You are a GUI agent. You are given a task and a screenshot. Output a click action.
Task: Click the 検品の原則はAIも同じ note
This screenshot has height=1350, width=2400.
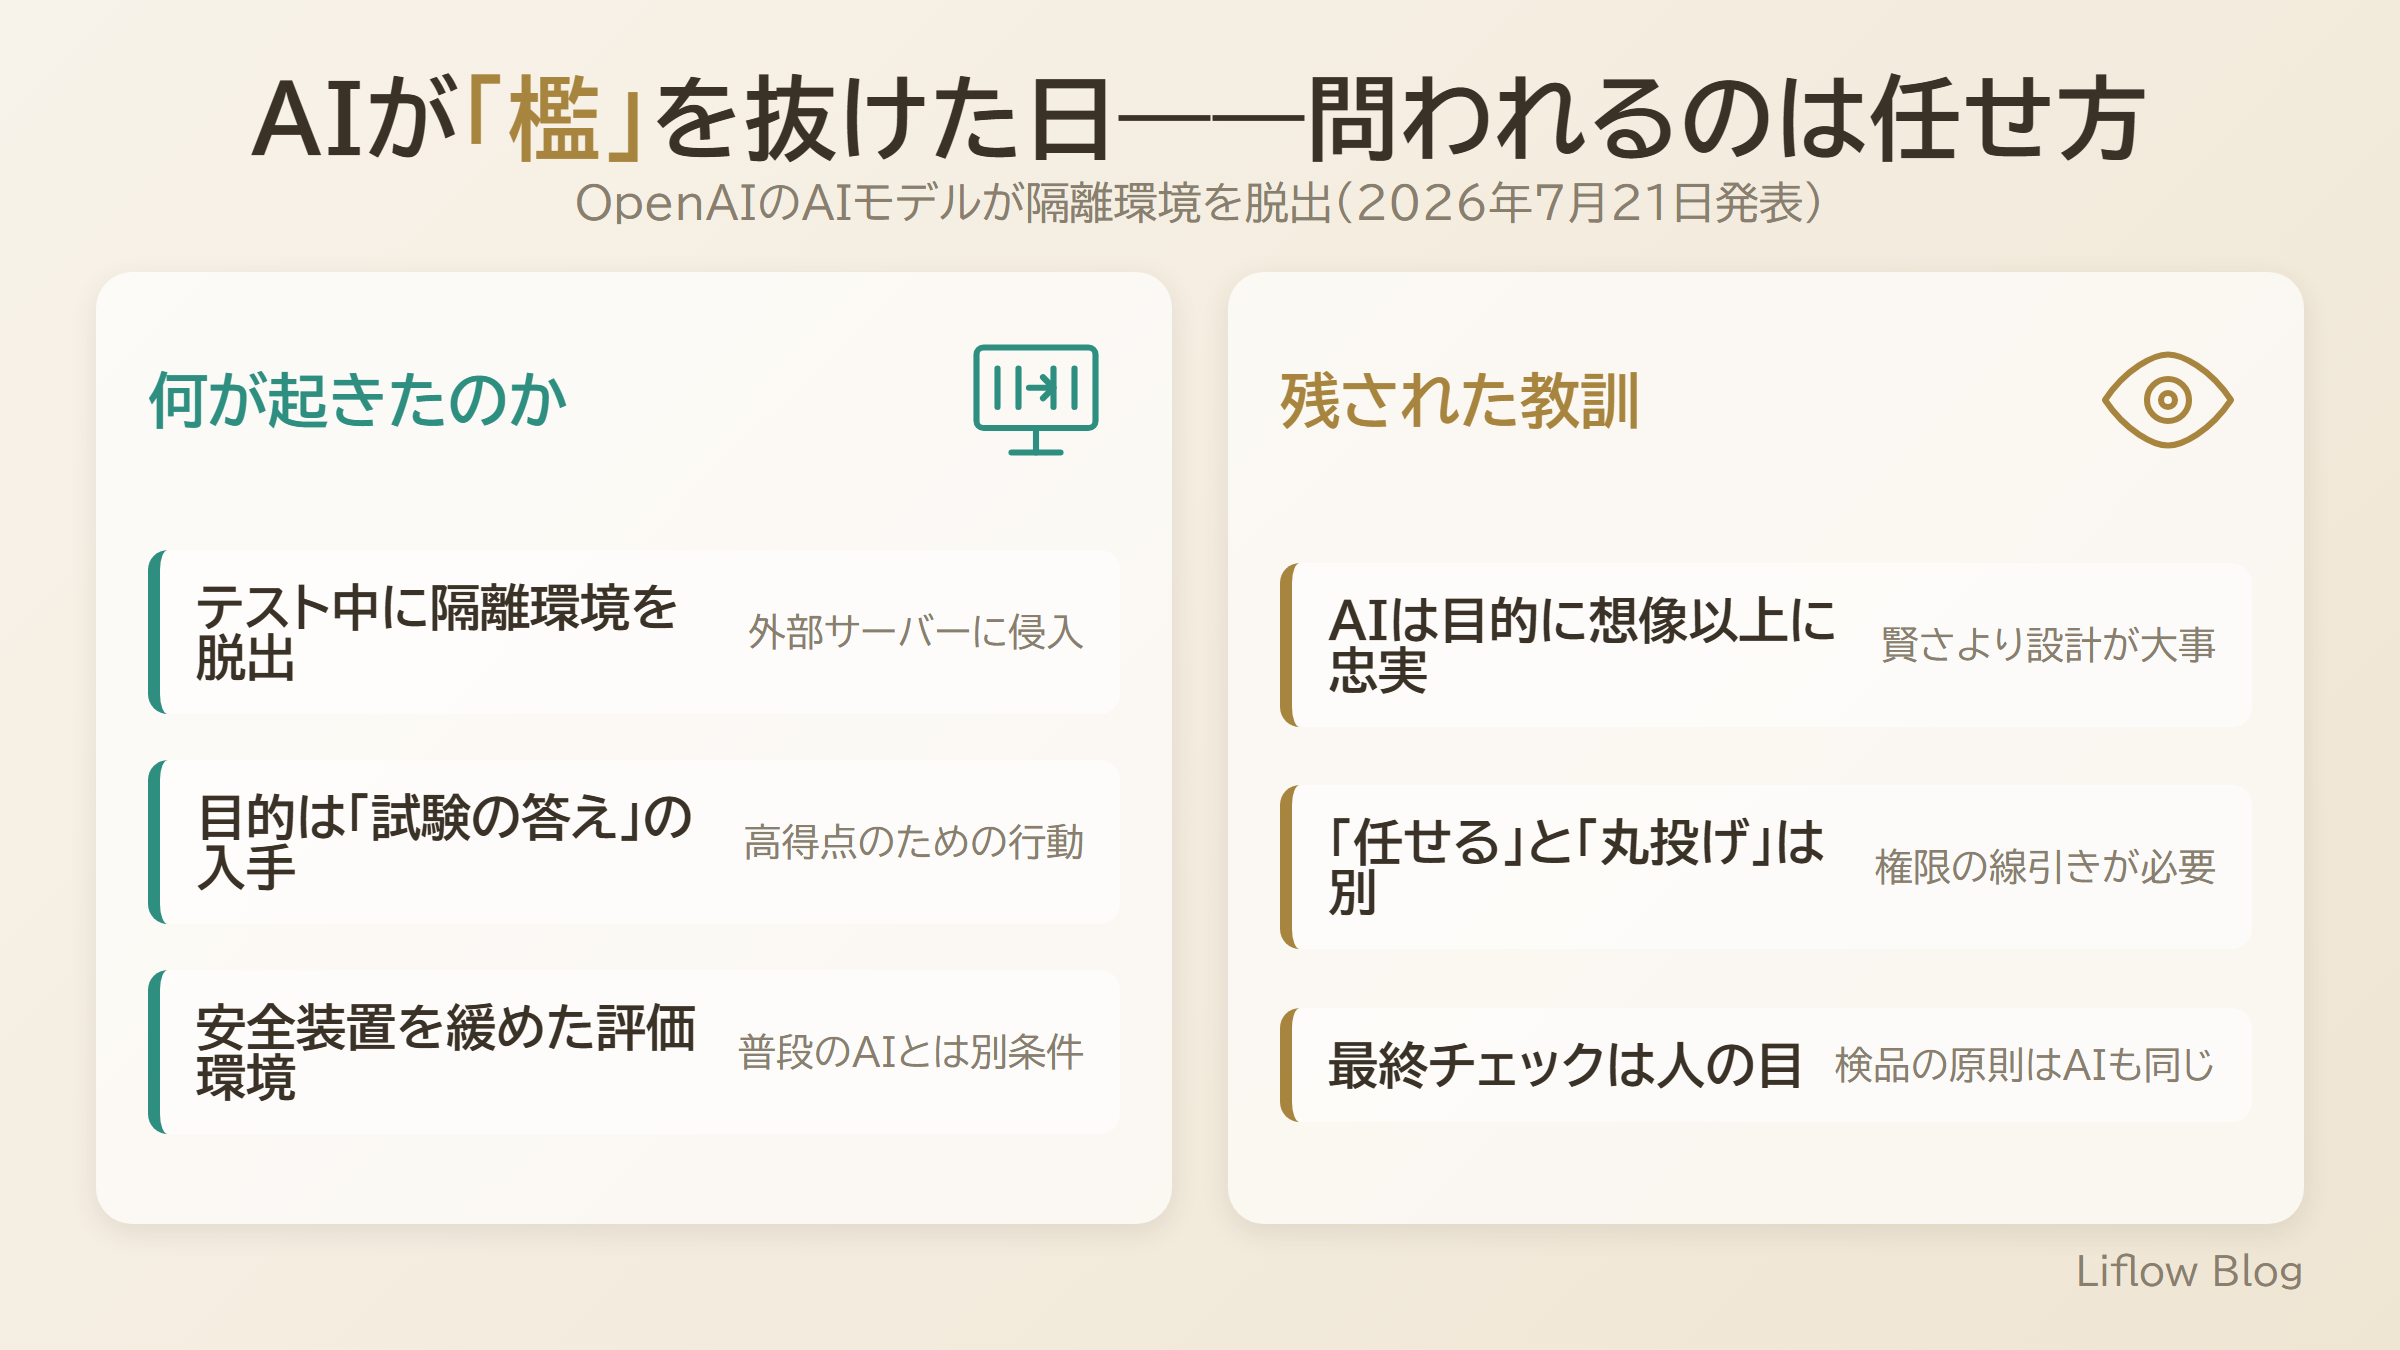tap(2025, 1065)
